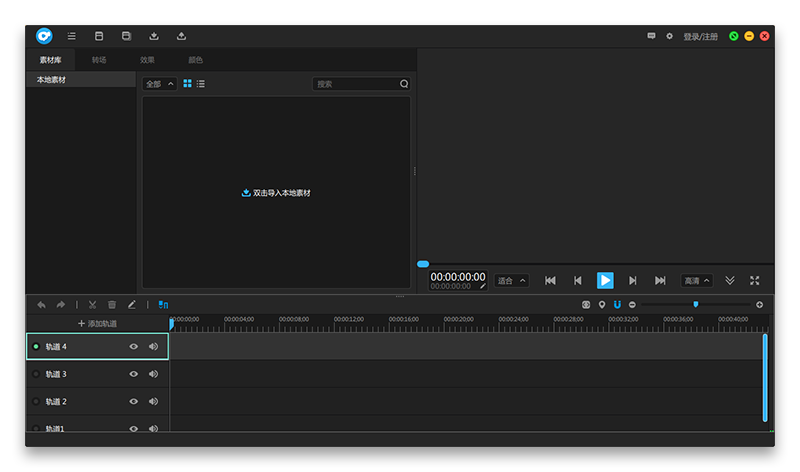Zoom out timeline with minus icon
This screenshot has height=472, width=800.
(x=632, y=305)
